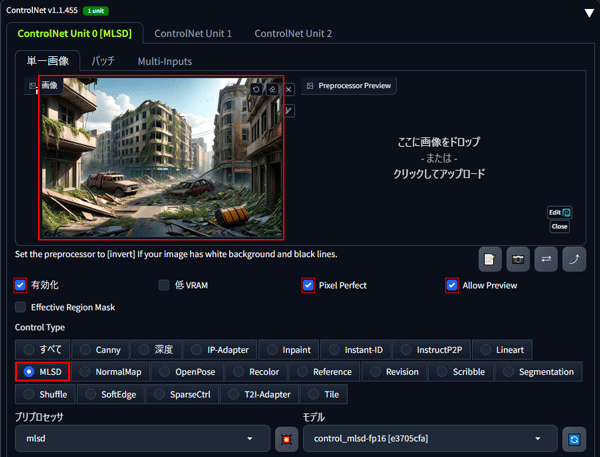Select the SoftEdge control type
This screenshot has height=457, width=600.
click(111, 394)
